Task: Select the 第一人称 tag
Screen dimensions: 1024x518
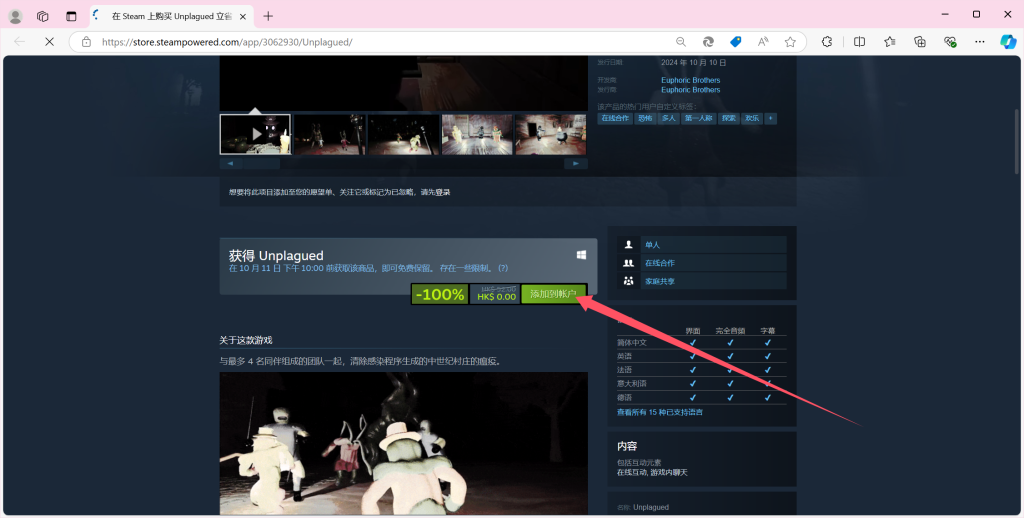Action: [698, 118]
